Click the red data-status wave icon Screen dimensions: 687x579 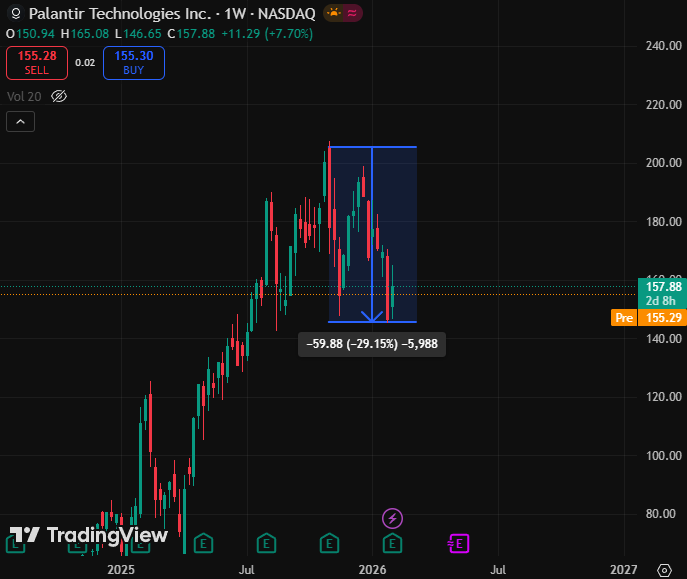pyautogui.click(x=352, y=13)
